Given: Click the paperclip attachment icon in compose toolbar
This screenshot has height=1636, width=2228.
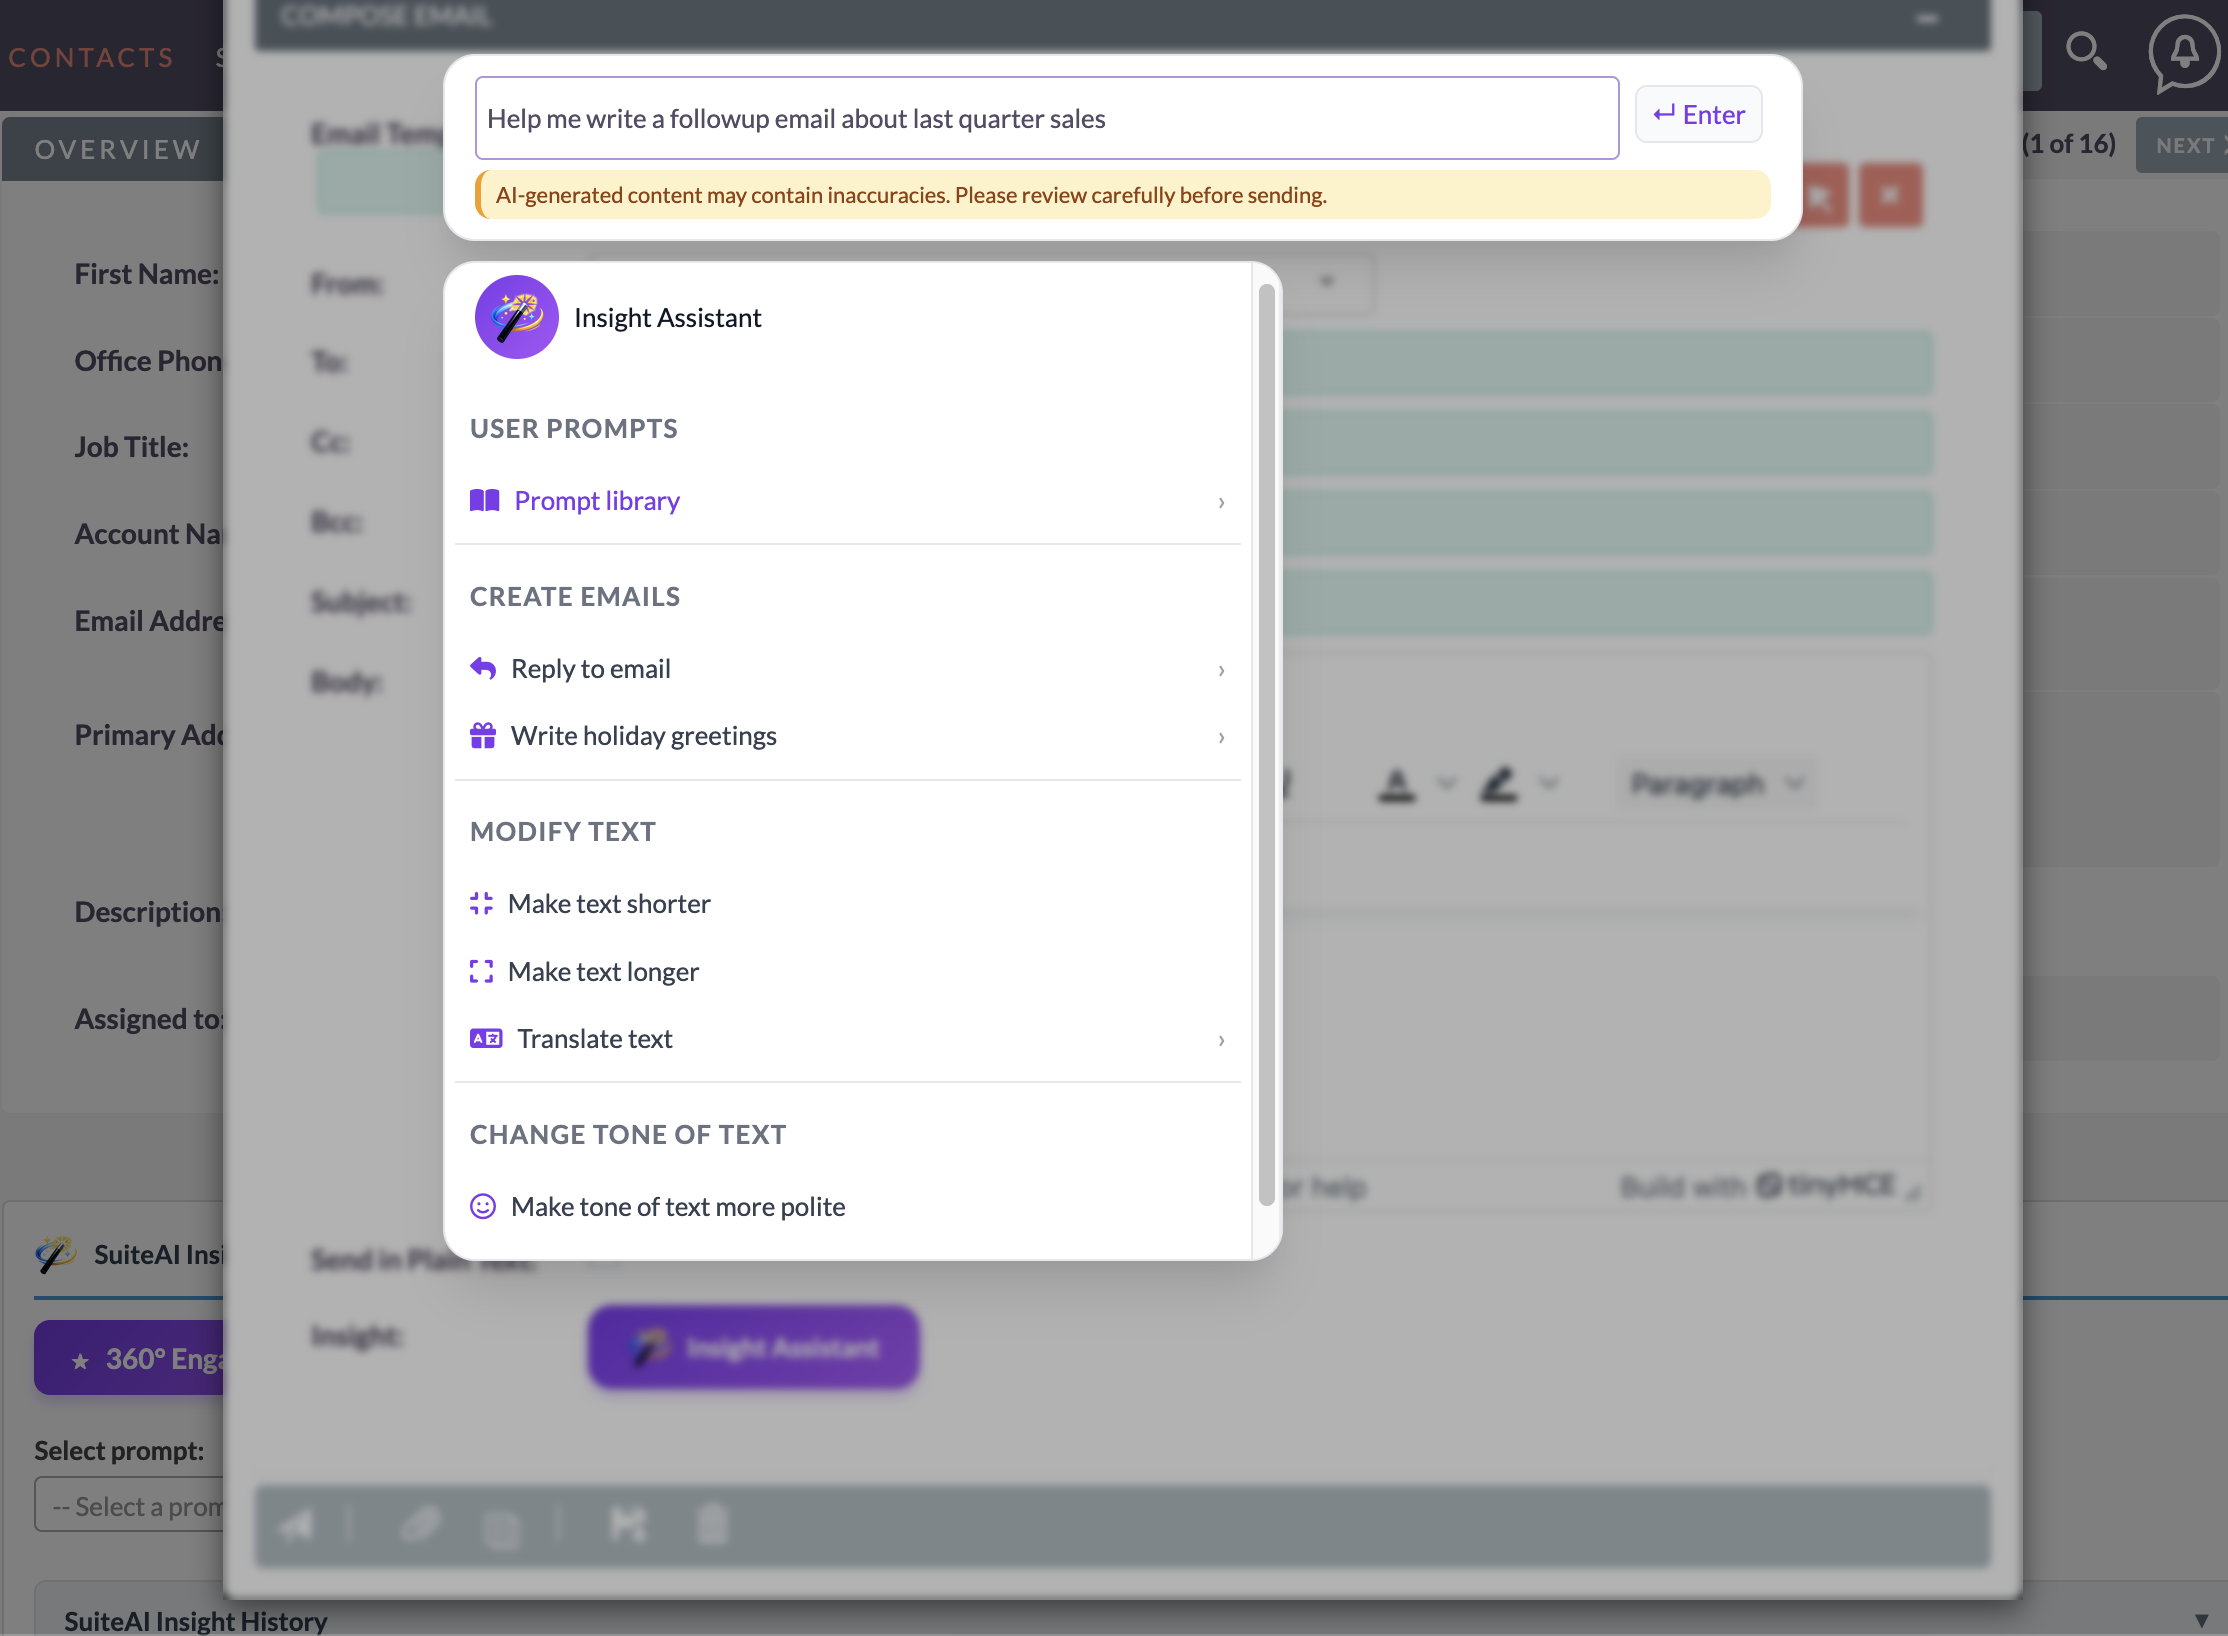Looking at the screenshot, I should [x=420, y=1524].
